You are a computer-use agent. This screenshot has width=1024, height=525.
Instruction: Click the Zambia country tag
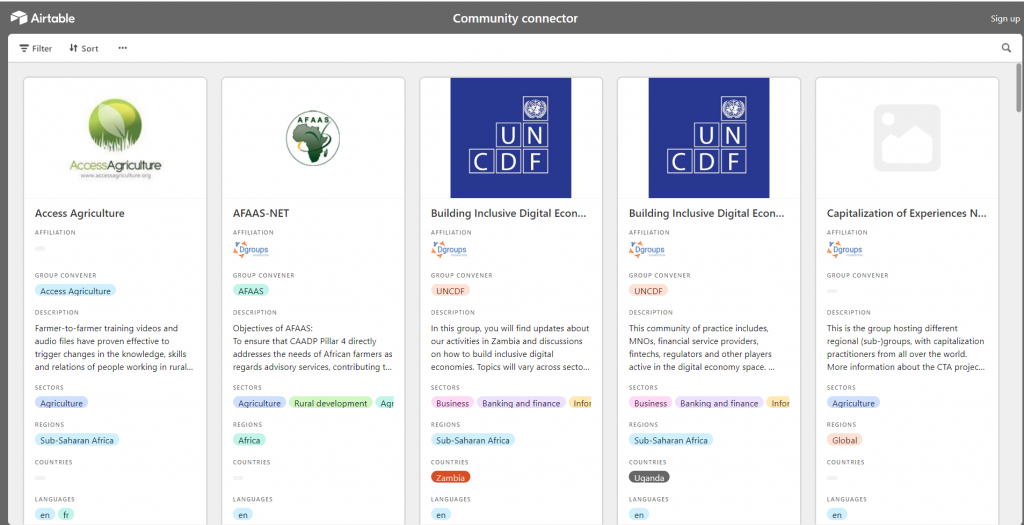(x=451, y=477)
